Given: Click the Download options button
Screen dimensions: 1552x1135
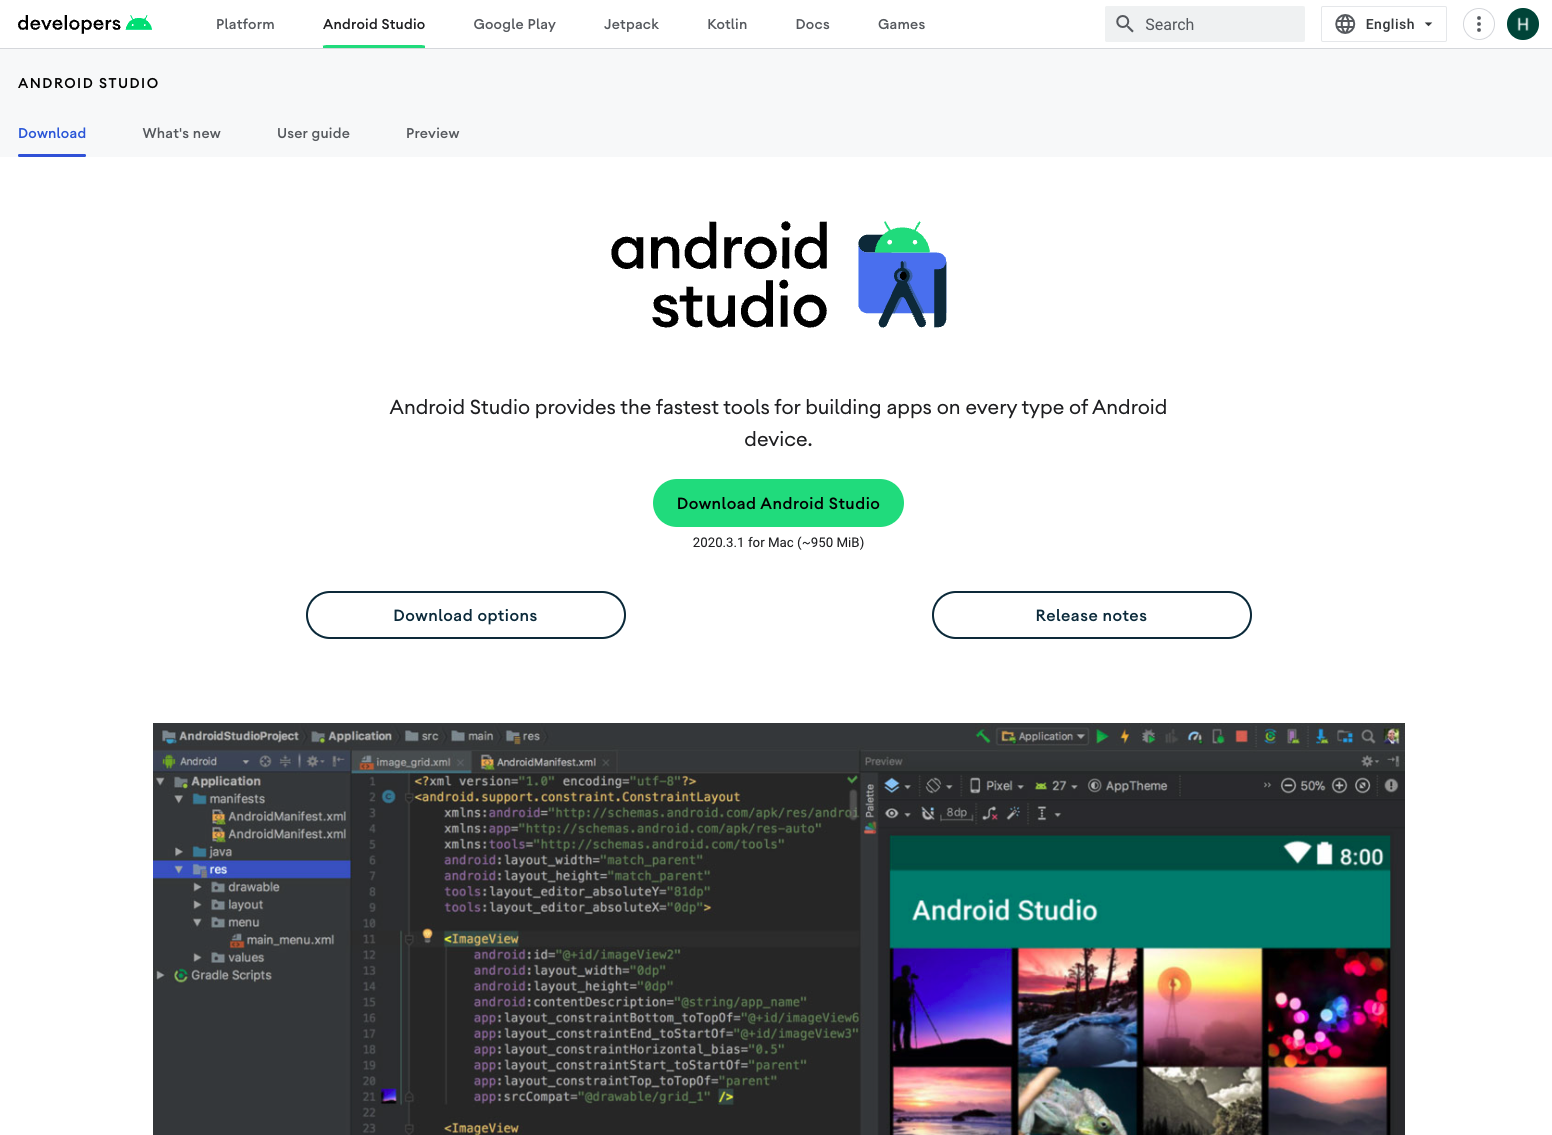Looking at the screenshot, I should pos(465,615).
